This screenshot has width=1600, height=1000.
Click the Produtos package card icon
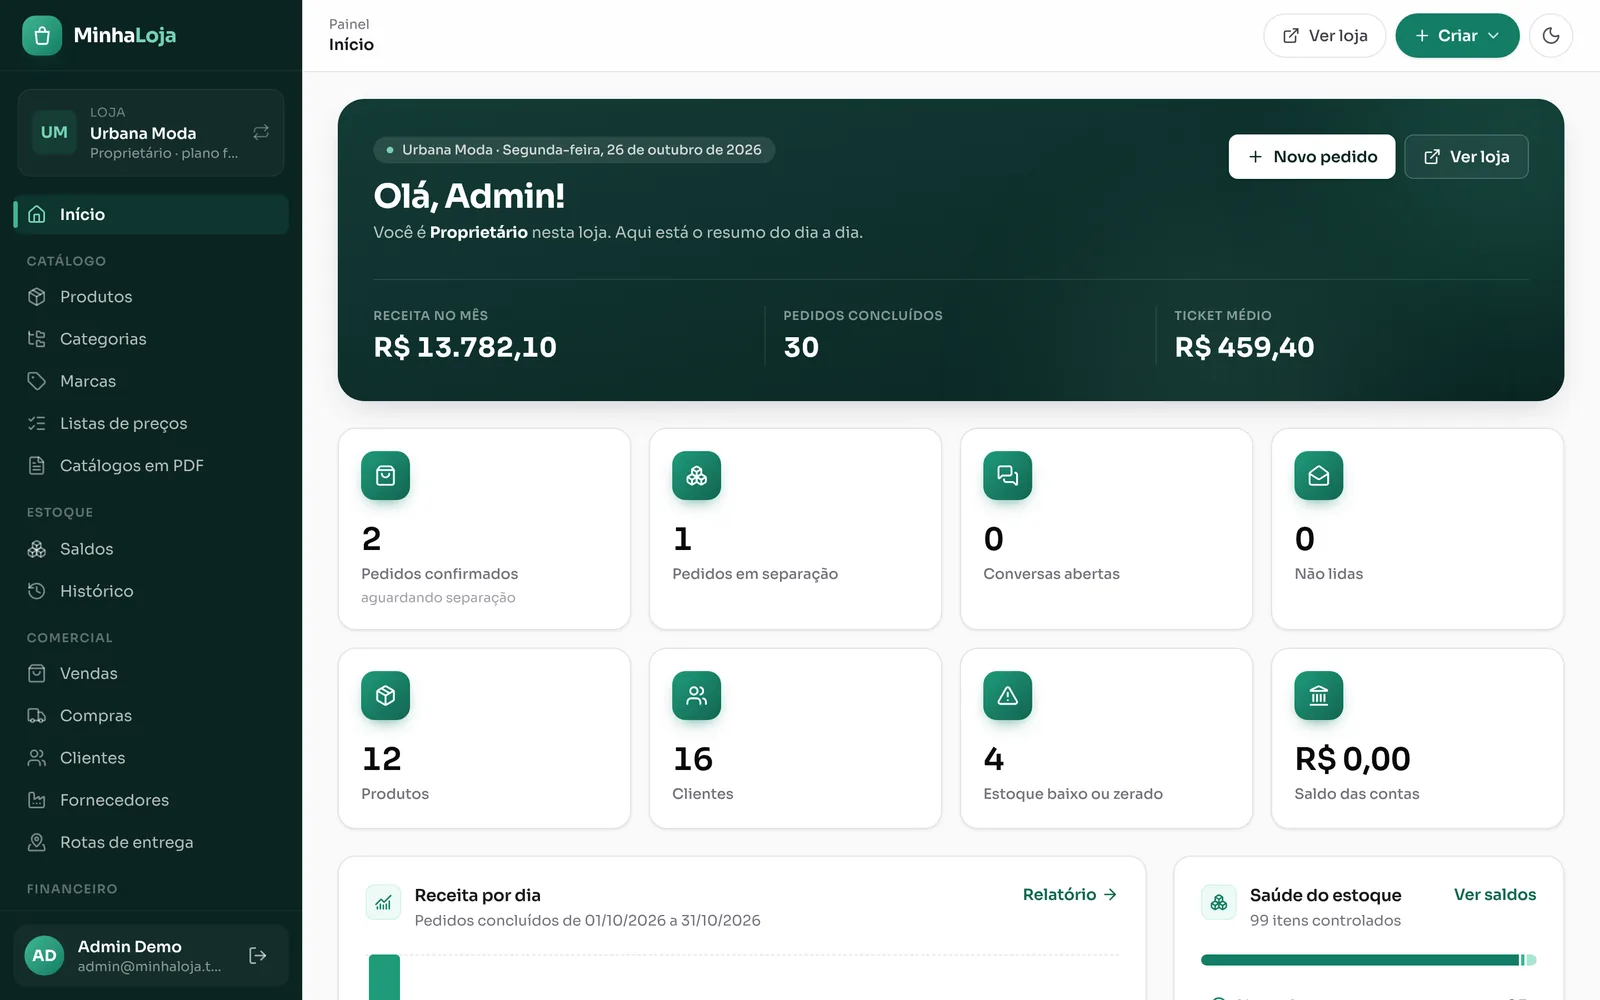point(385,696)
